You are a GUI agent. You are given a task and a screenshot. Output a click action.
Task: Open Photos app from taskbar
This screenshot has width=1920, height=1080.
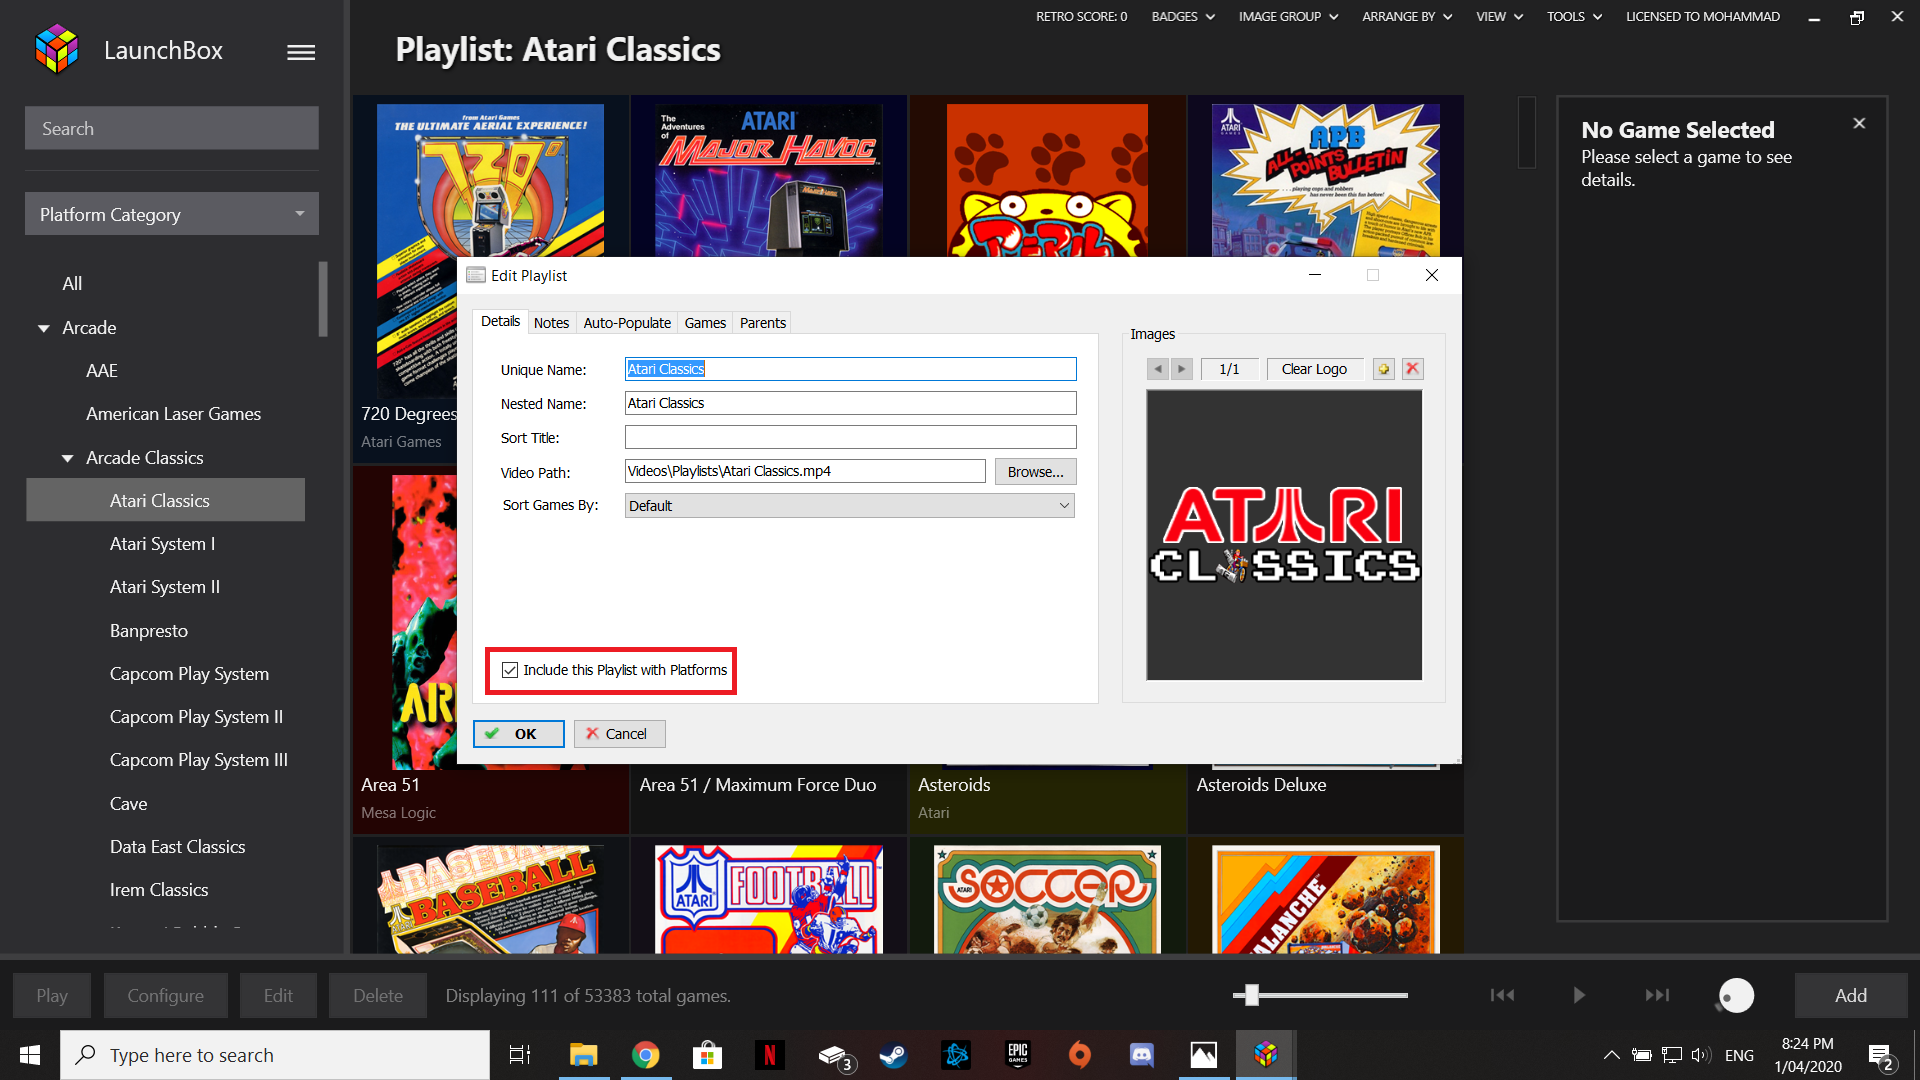point(1204,1055)
